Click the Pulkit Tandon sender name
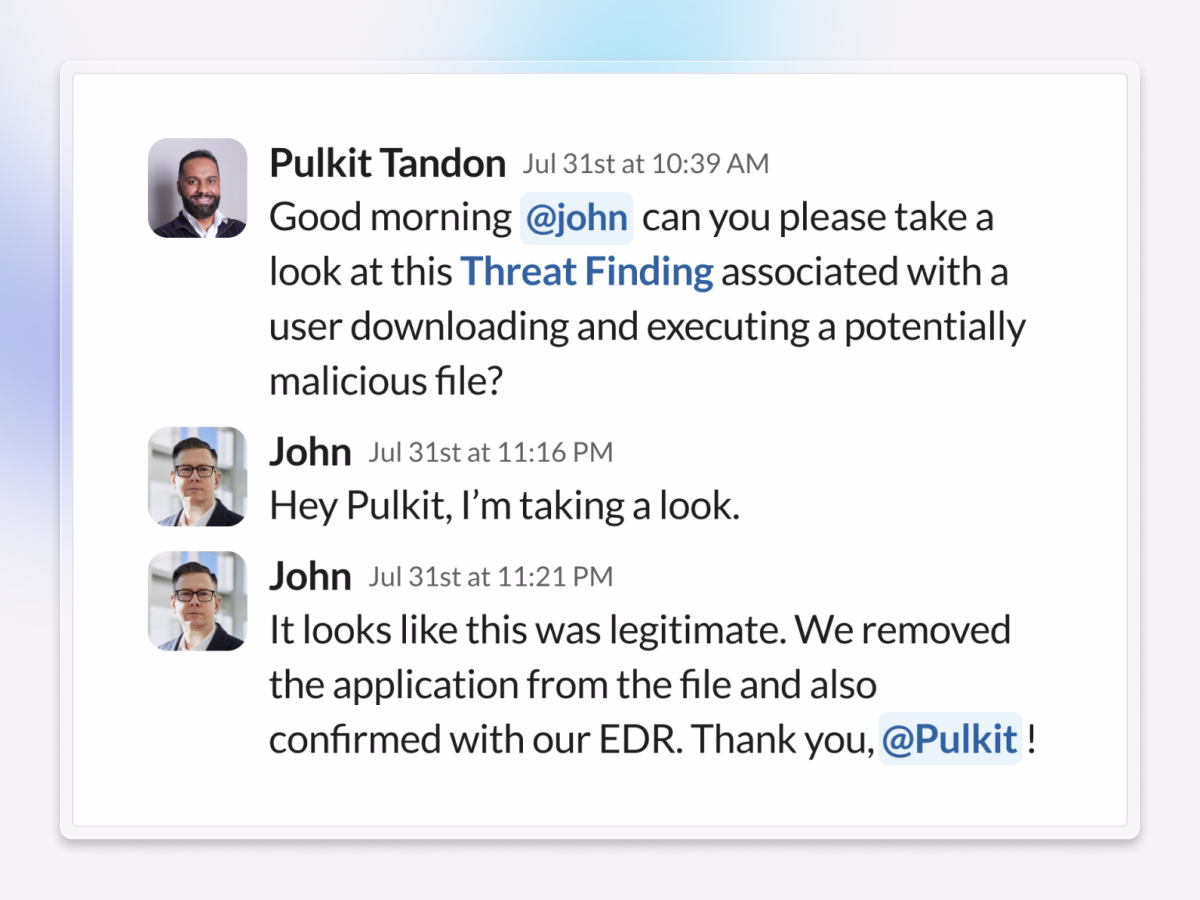The image size is (1200, 900). pos(387,163)
